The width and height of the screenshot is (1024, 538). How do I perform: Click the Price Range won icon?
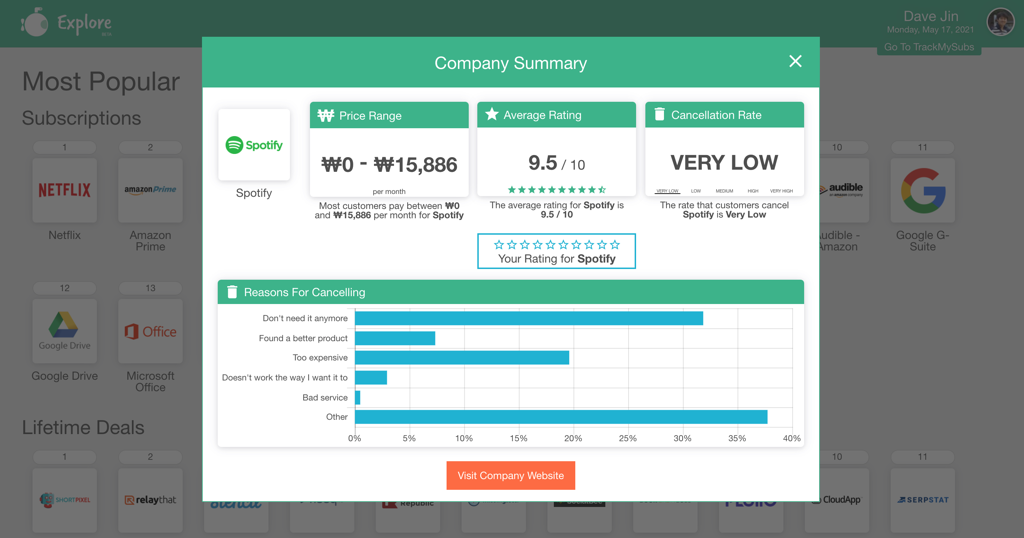click(x=325, y=116)
